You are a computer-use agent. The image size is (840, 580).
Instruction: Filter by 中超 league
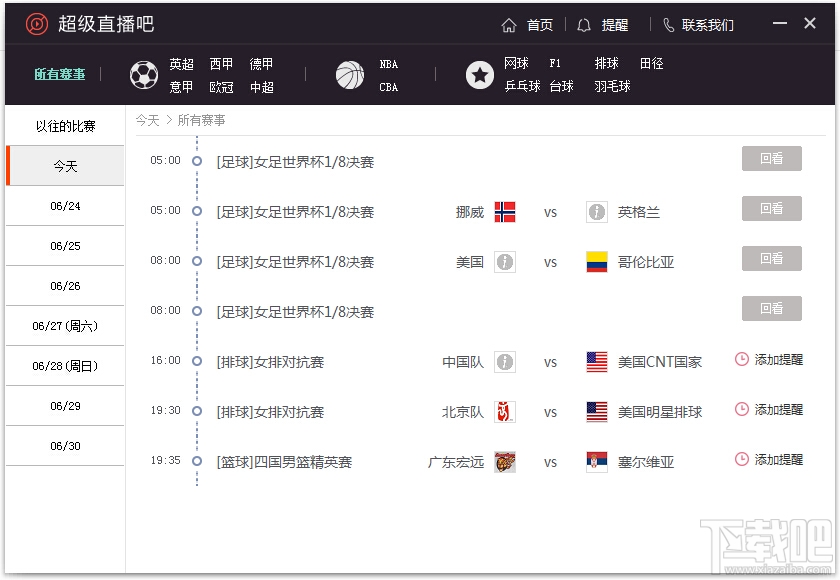point(261,87)
